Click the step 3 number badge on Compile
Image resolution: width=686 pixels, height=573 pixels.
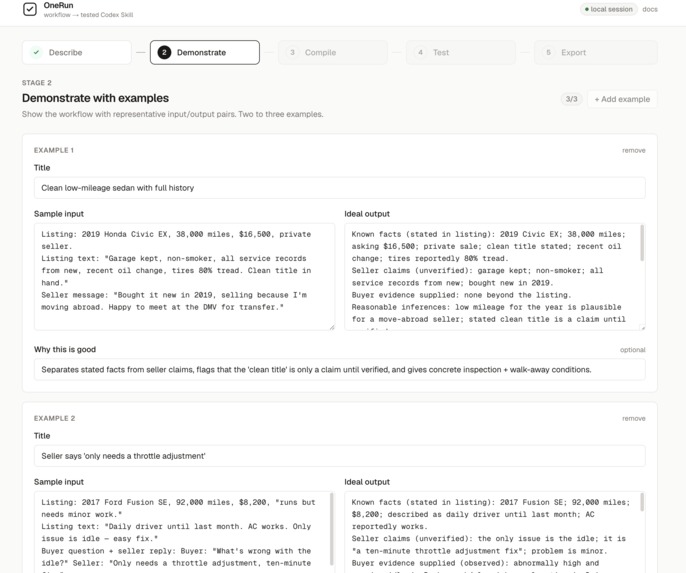(x=292, y=52)
